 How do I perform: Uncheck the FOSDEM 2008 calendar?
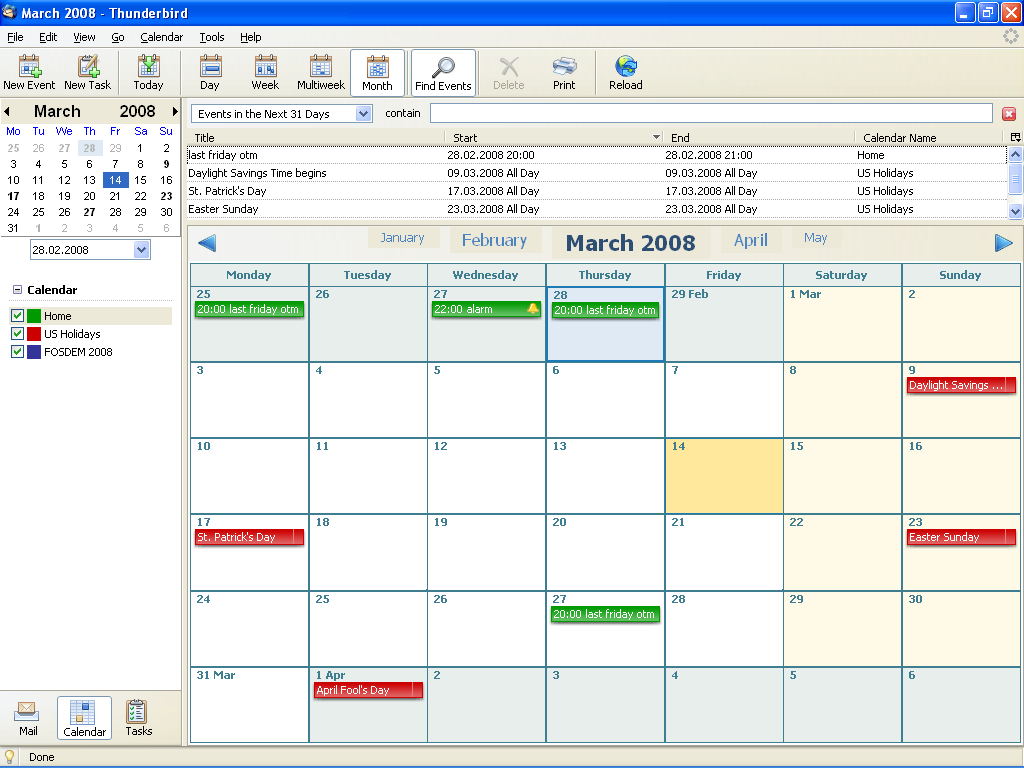pyautogui.click(x=18, y=352)
